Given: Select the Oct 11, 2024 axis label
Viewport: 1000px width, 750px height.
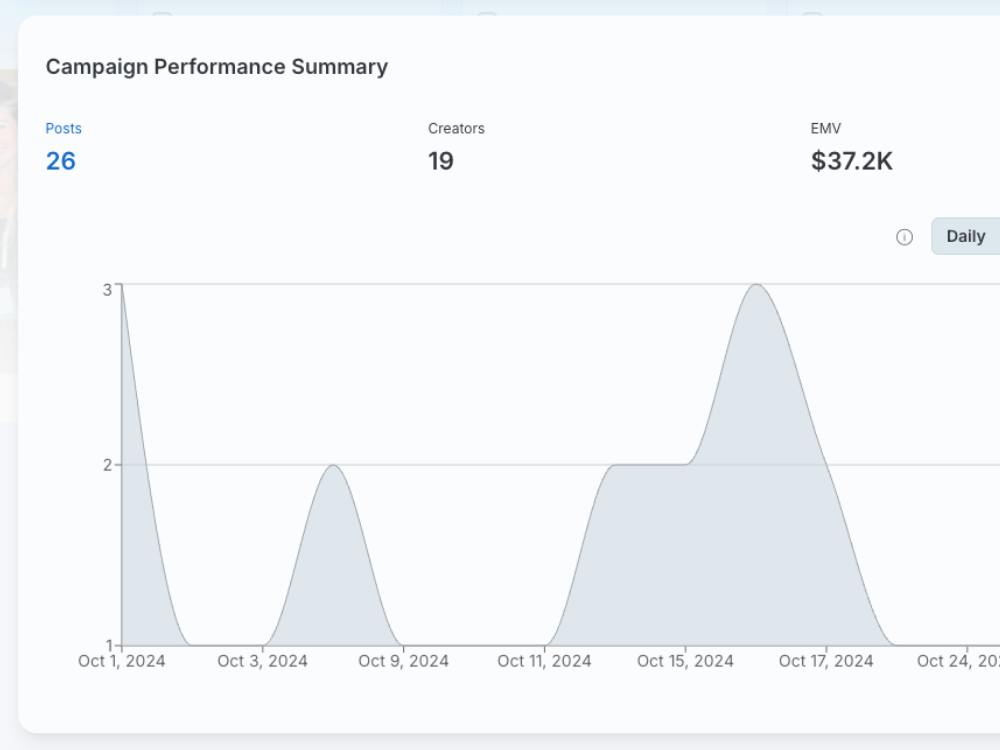Looking at the screenshot, I should (544, 661).
